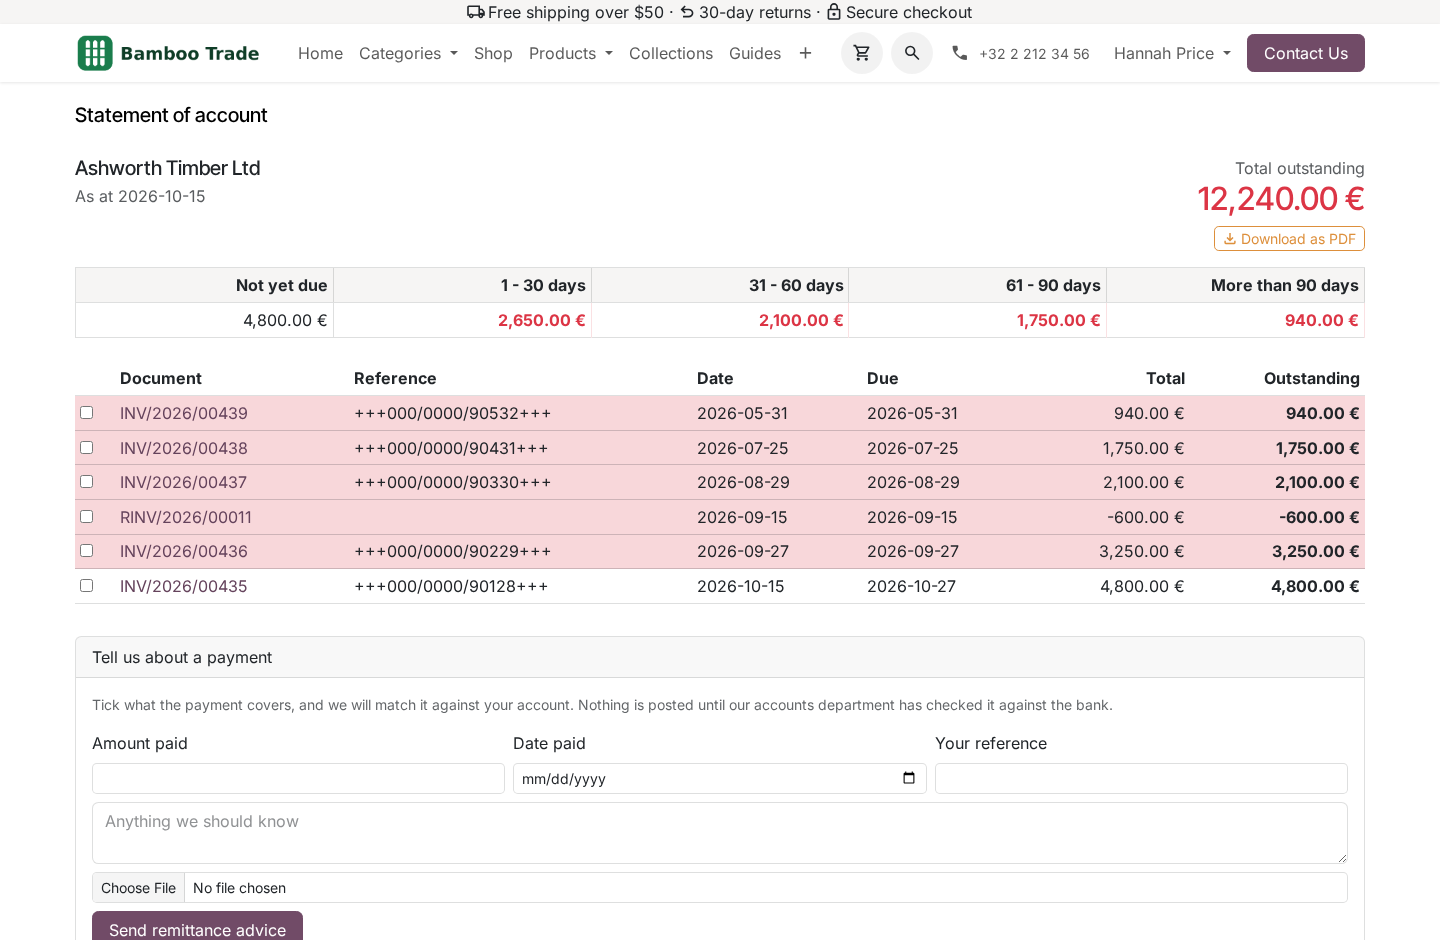
Task: Tick checkbox for INV/2026/00438
Action: pos(87,448)
